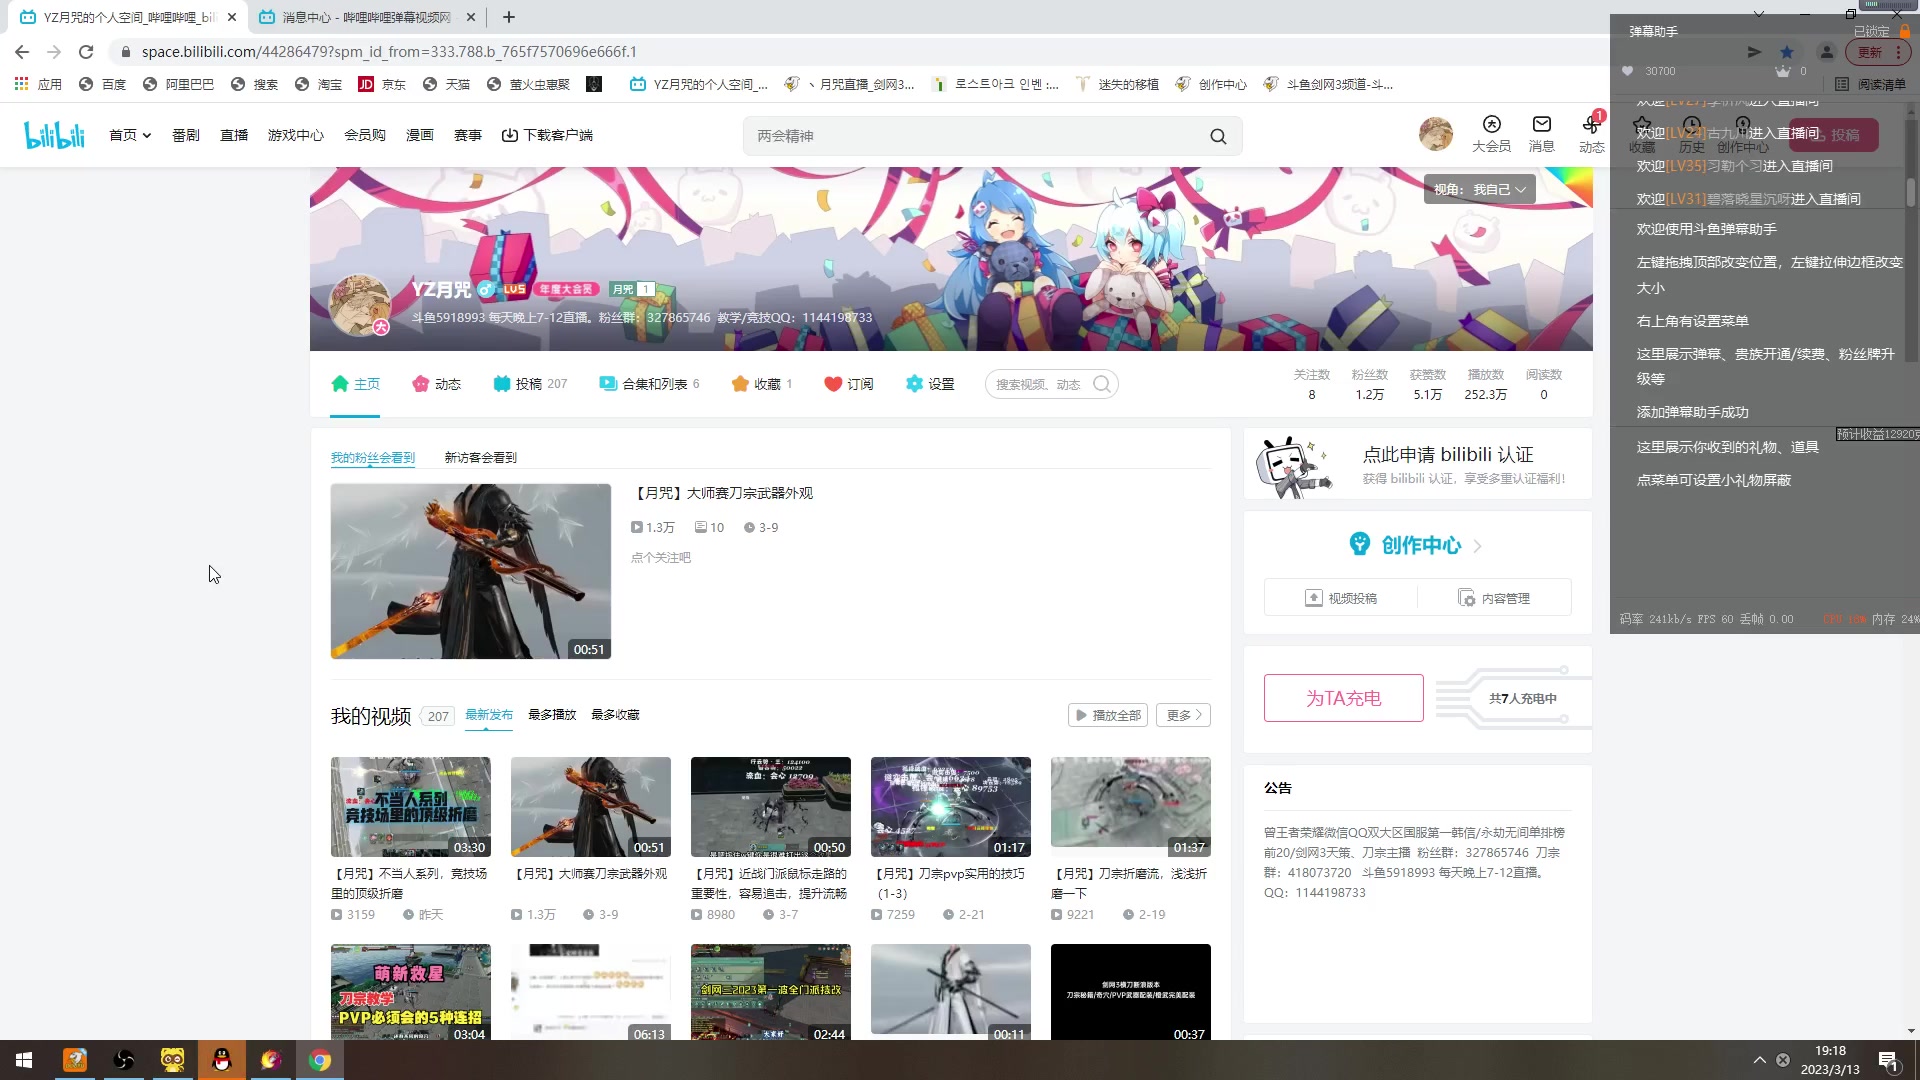Click the 阅读清单 reading list icon
This screenshot has height=1080, width=1920.
(1870, 84)
